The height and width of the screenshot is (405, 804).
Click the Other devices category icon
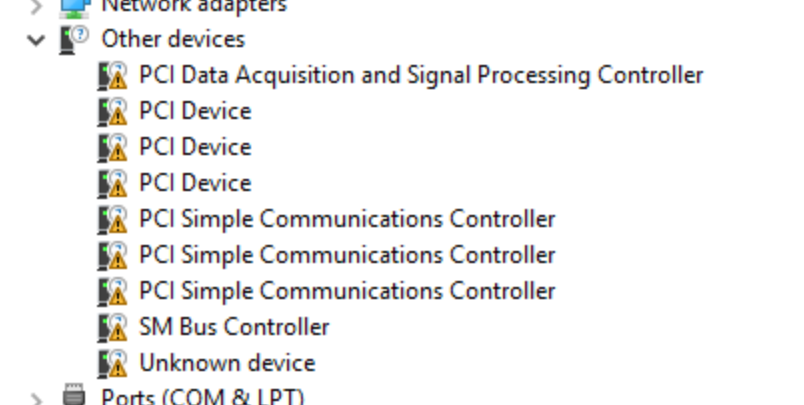point(74,39)
